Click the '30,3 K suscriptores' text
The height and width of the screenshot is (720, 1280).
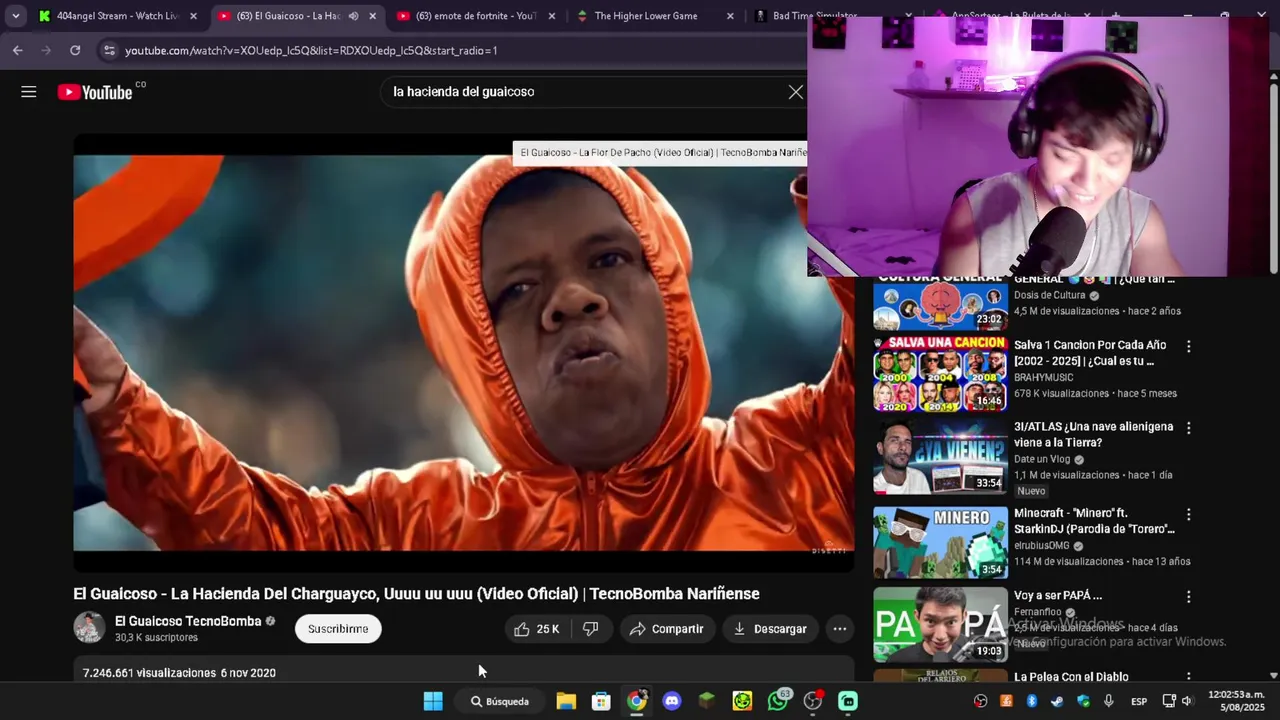156,638
